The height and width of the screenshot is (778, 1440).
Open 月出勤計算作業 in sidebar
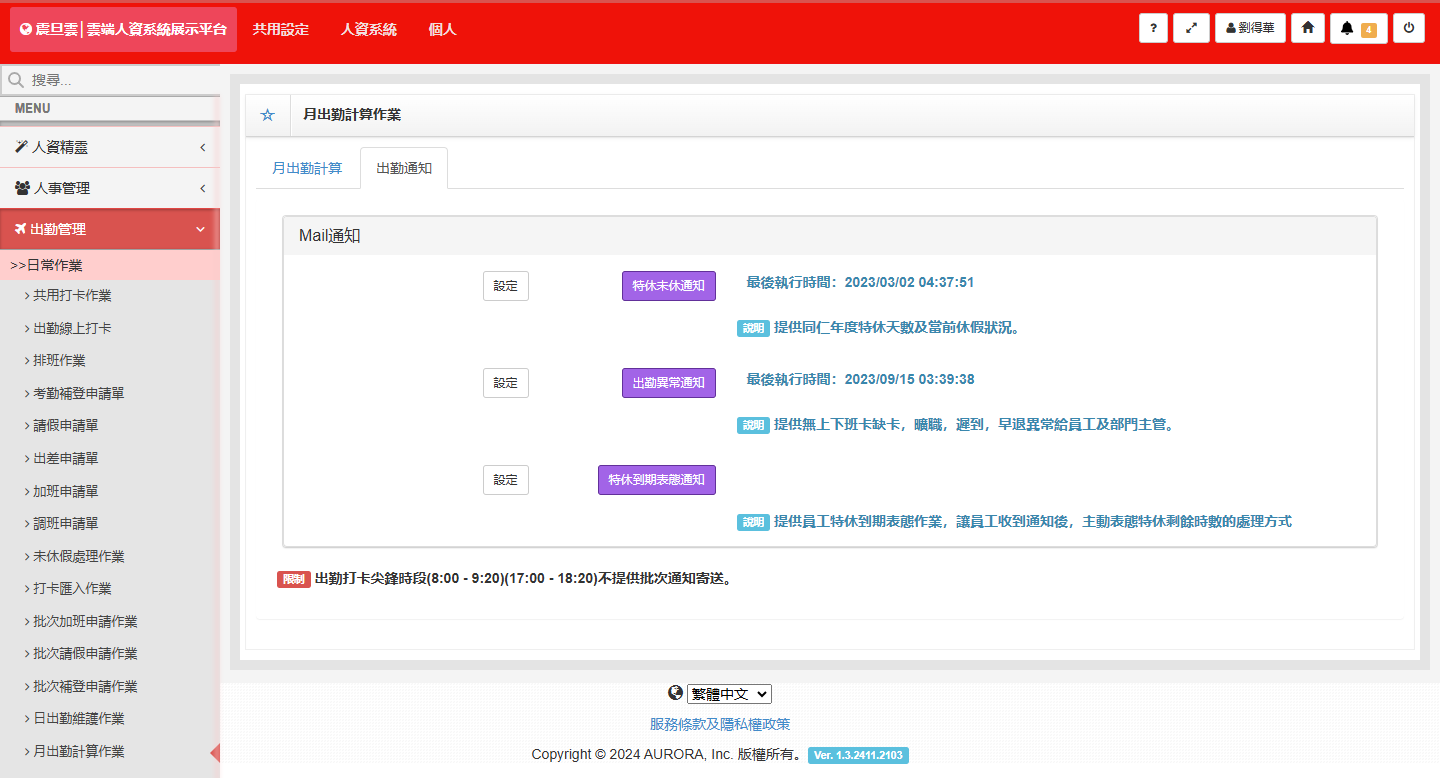pos(78,752)
